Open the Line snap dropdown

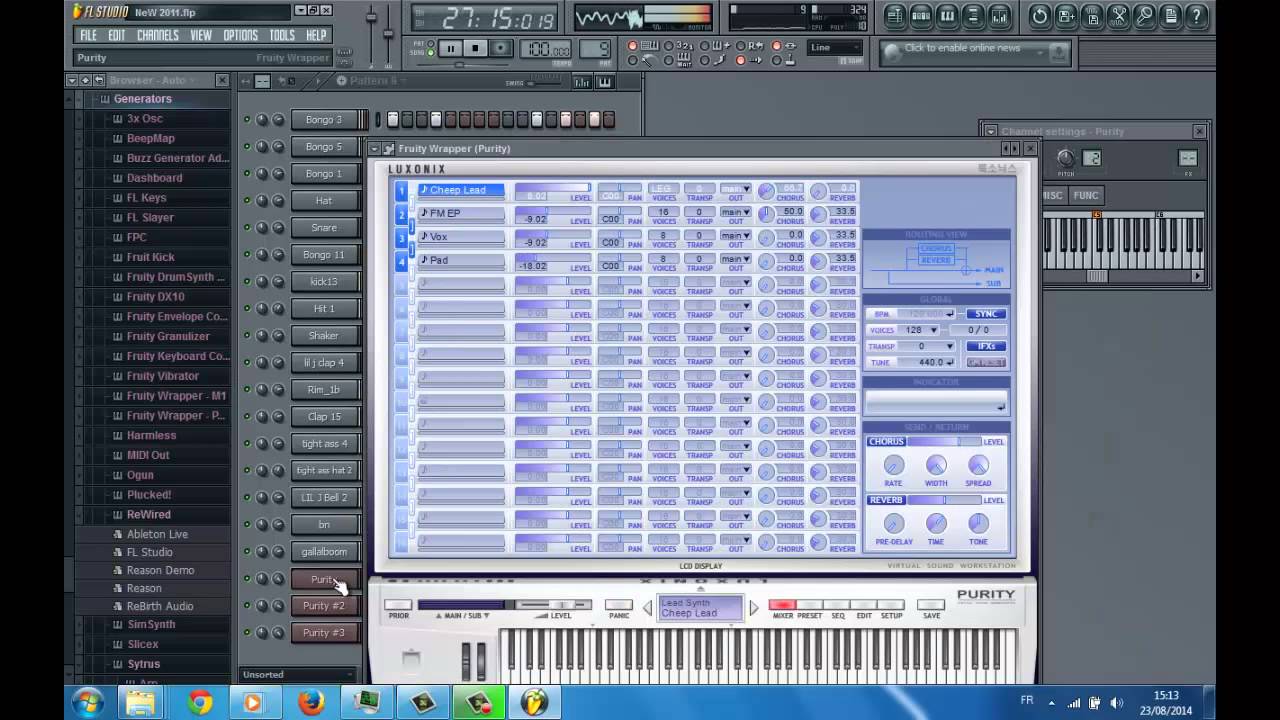[835, 47]
